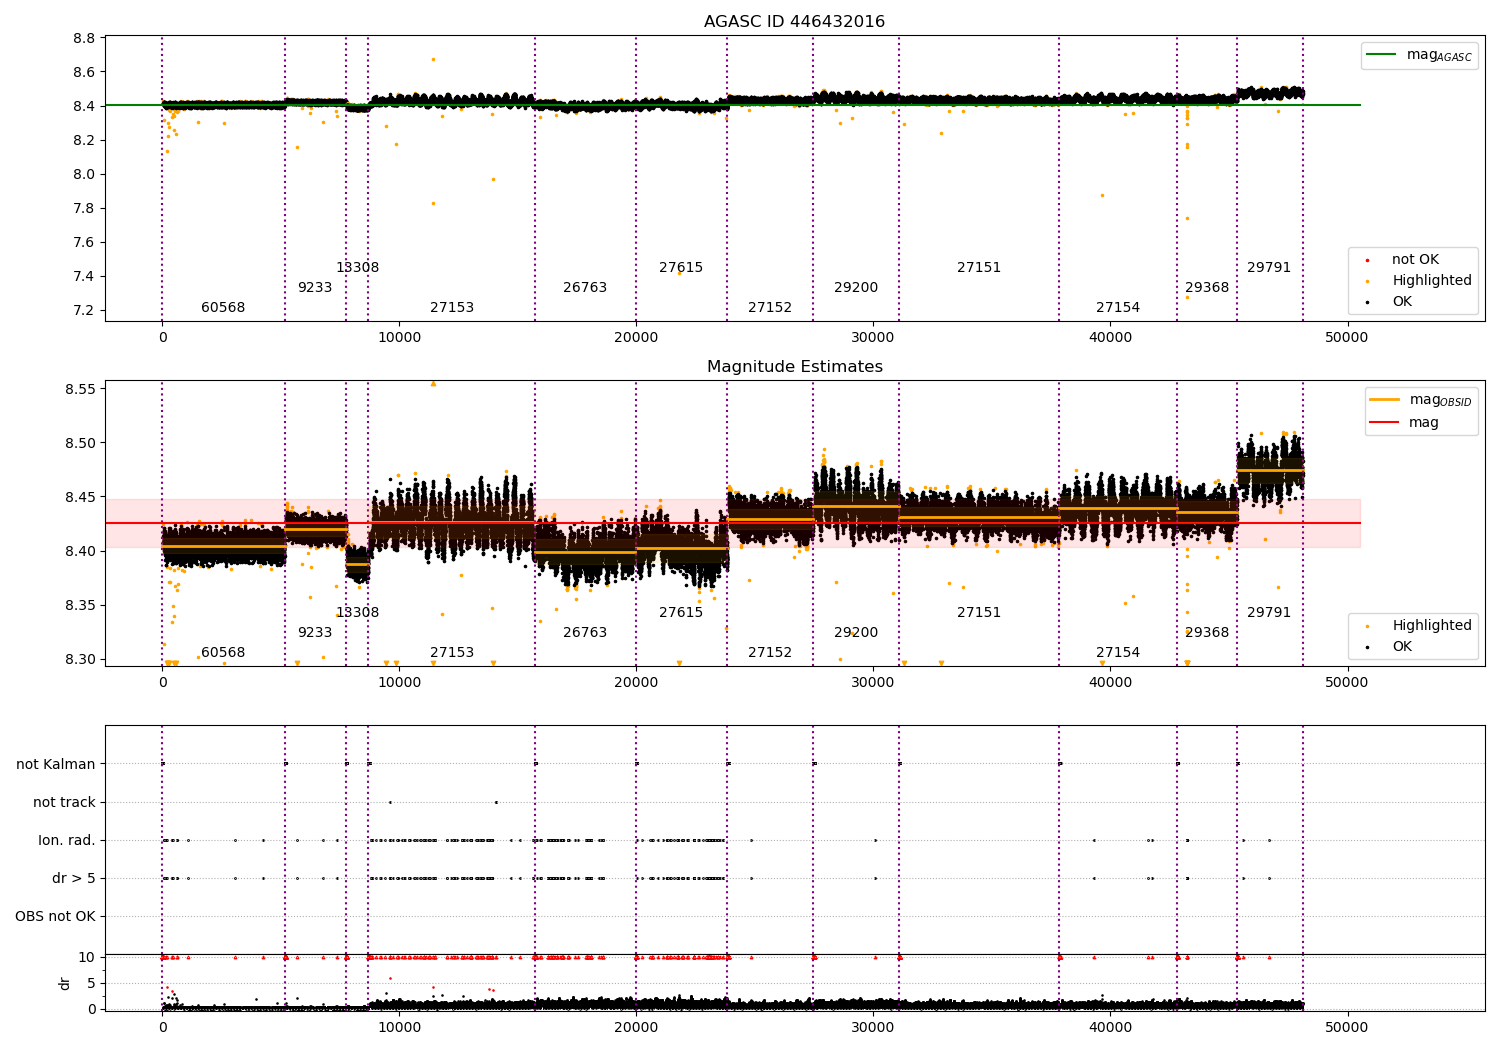Click the 8.55 tick on Magnitude Estimates y-axis
This screenshot has height=1050, width=1500.
80,389
